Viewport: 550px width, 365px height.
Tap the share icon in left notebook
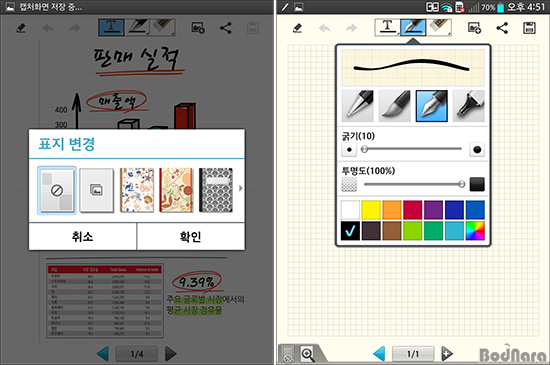coord(226,28)
